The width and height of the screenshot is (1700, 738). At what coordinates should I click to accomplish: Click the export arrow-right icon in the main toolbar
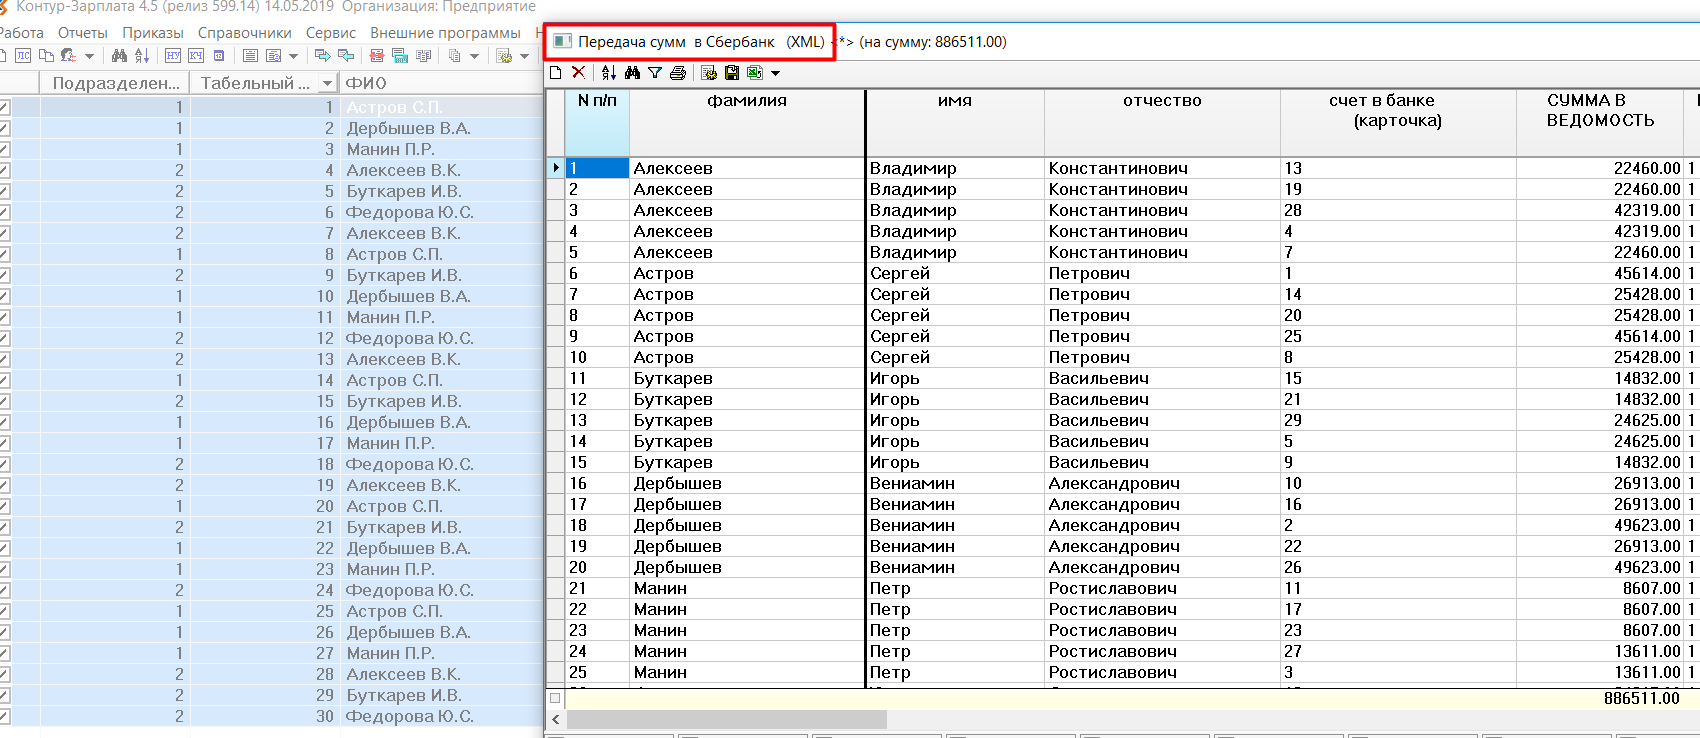[323, 55]
